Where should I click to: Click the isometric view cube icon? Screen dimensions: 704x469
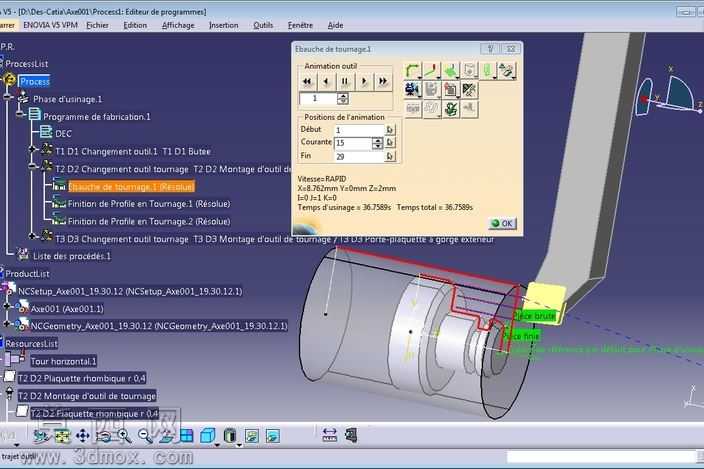click(207, 436)
